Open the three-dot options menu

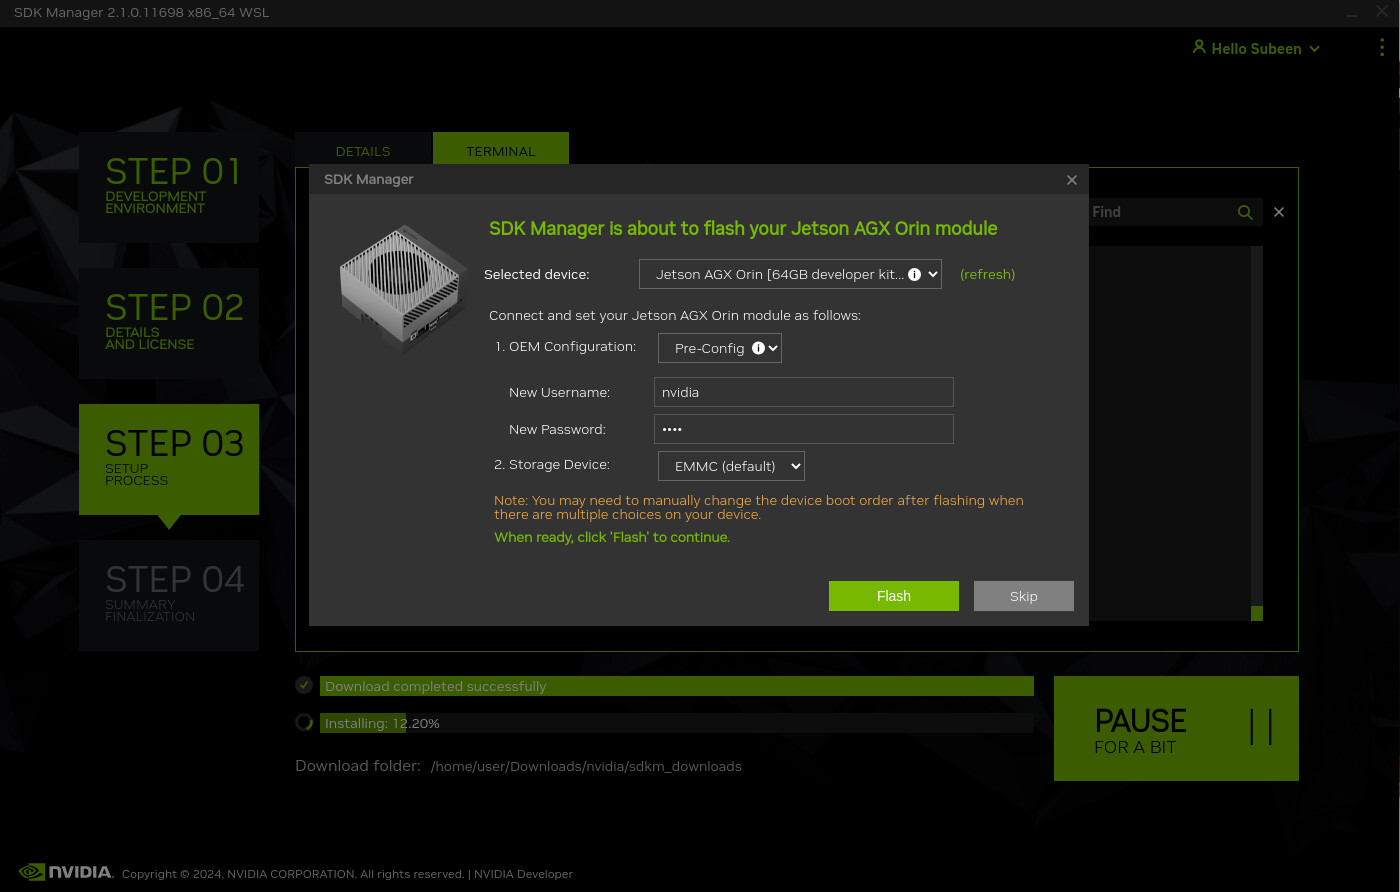click(x=1380, y=49)
